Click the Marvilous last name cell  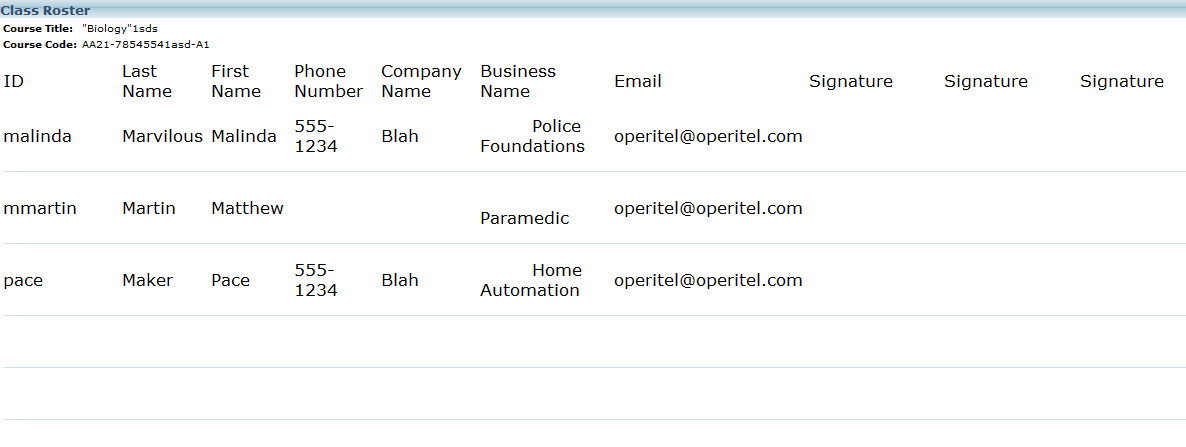[x=162, y=136]
